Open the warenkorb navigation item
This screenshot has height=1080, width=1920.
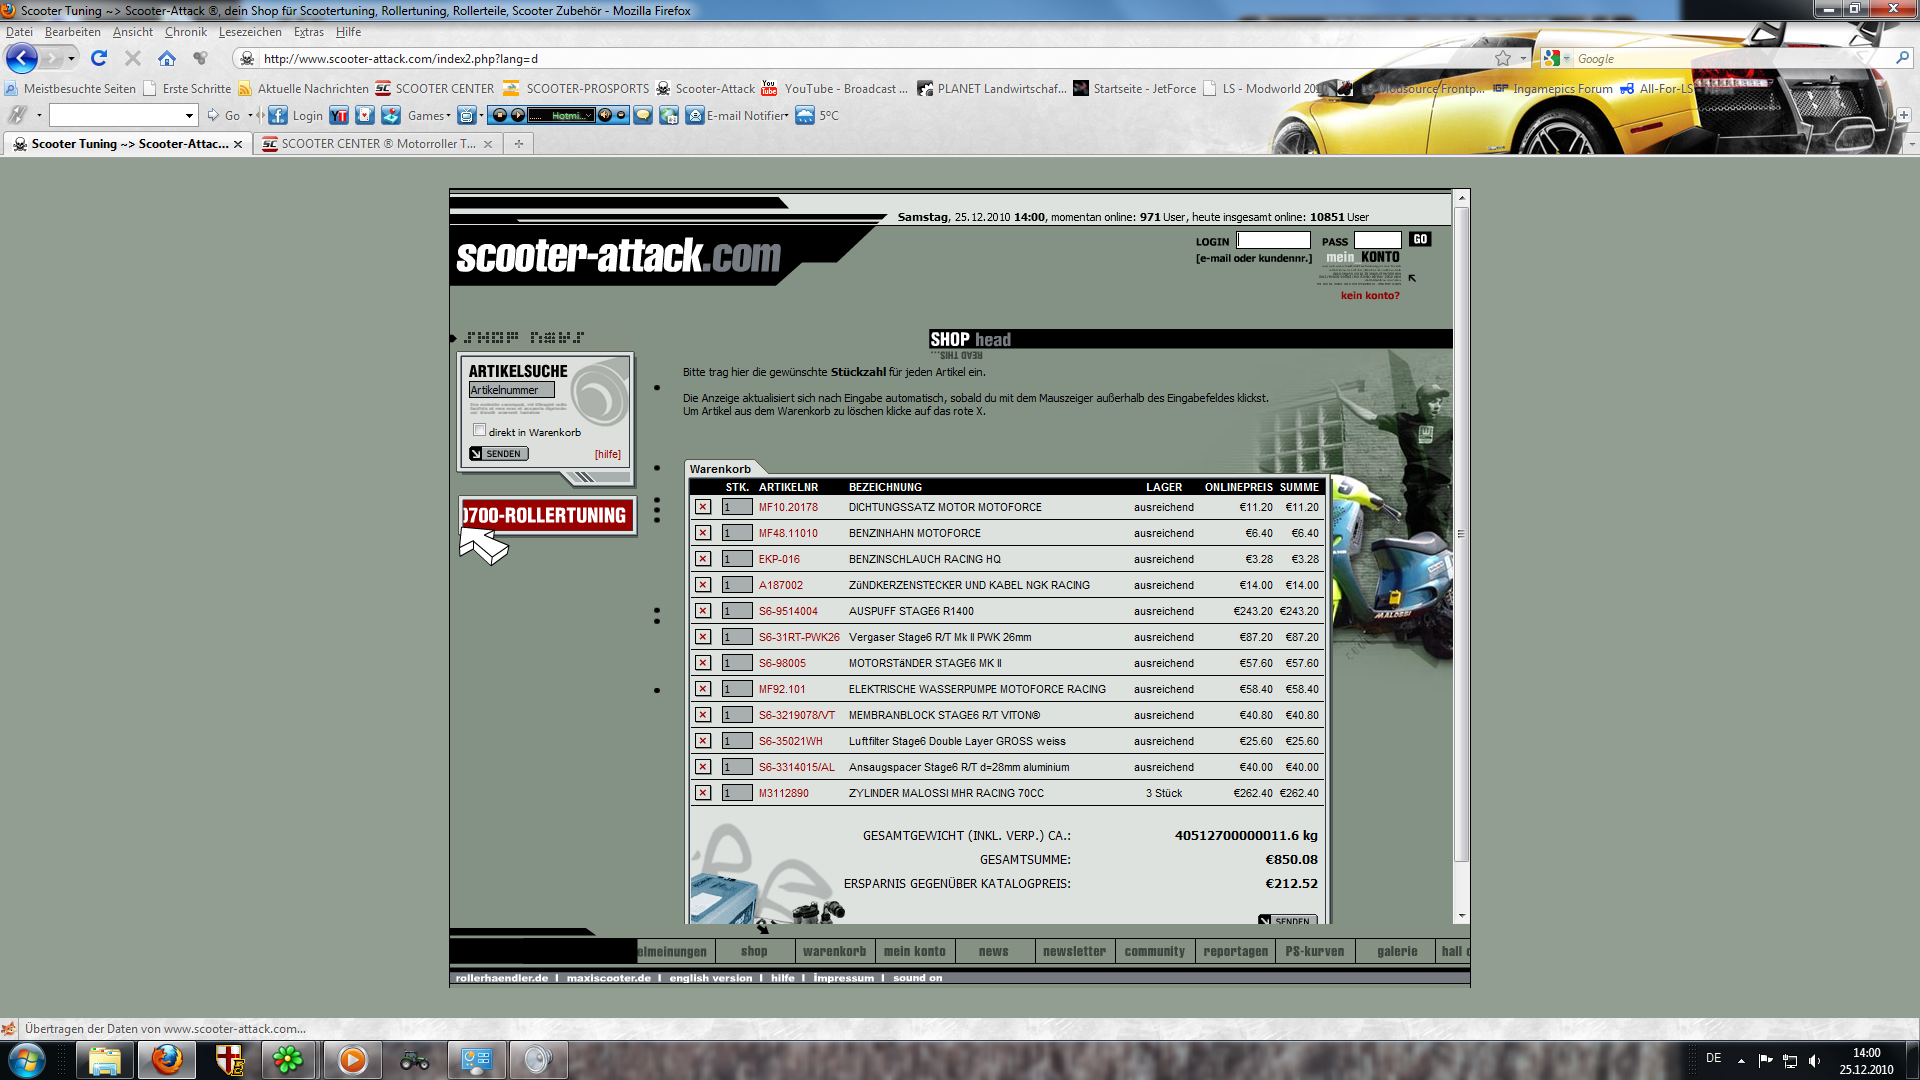[834, 952]
